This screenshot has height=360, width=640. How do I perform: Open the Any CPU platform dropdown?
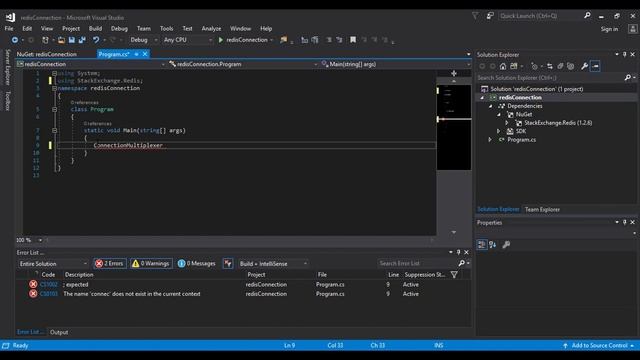point(188,40)
